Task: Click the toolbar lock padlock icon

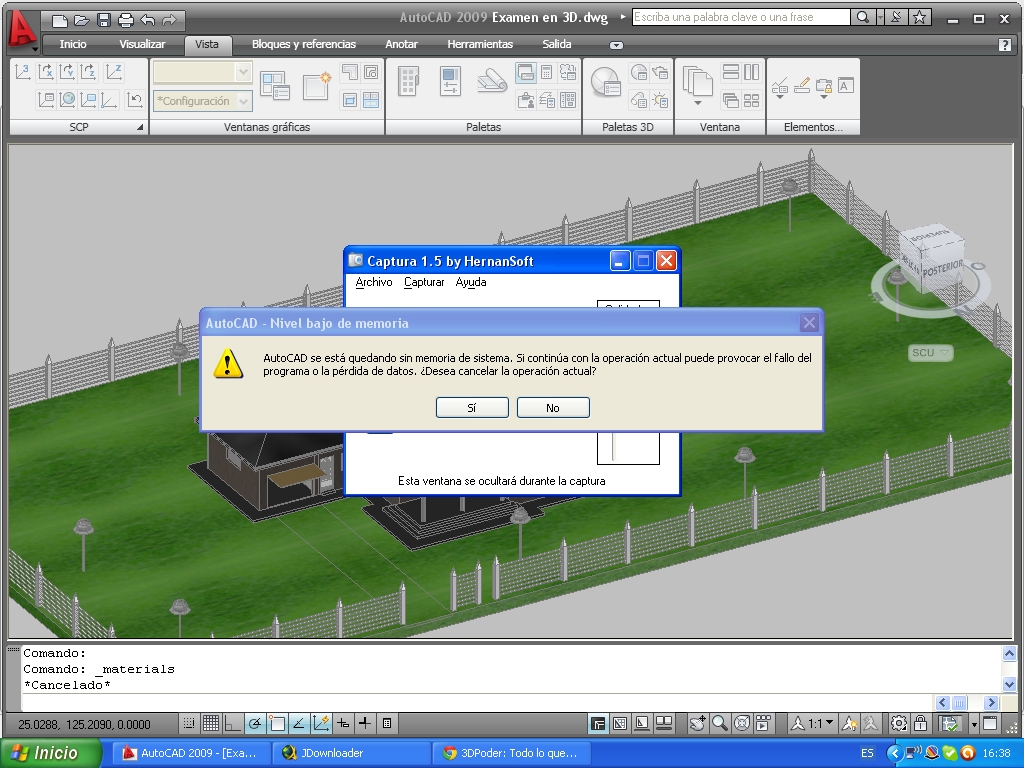Action: 920,723
